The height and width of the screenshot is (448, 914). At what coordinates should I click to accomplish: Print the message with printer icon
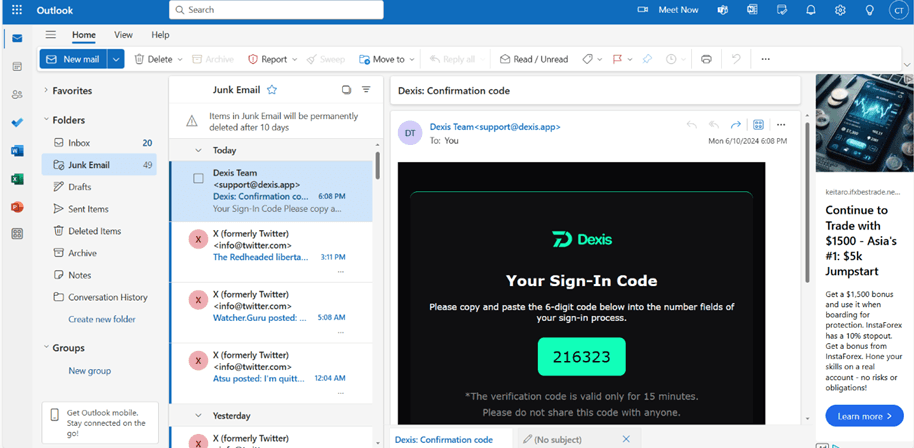(x=706, y=59)
